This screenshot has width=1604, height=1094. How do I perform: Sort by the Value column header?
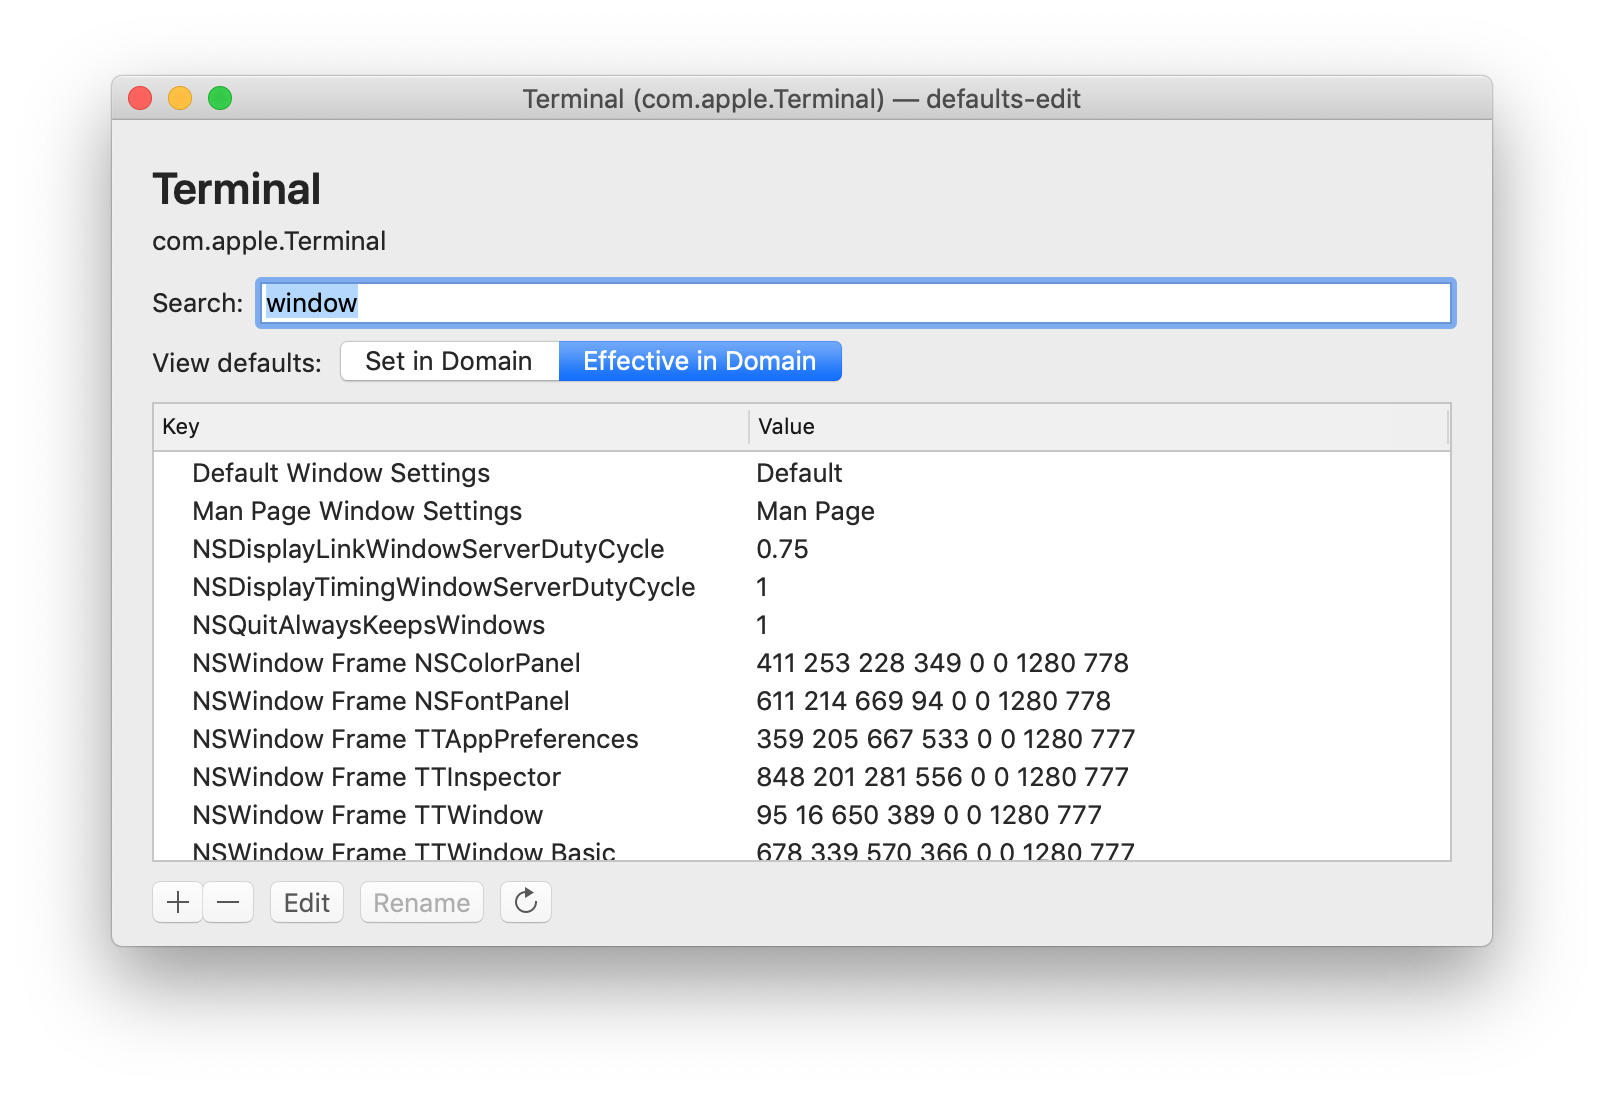[x=1098, y=427]
